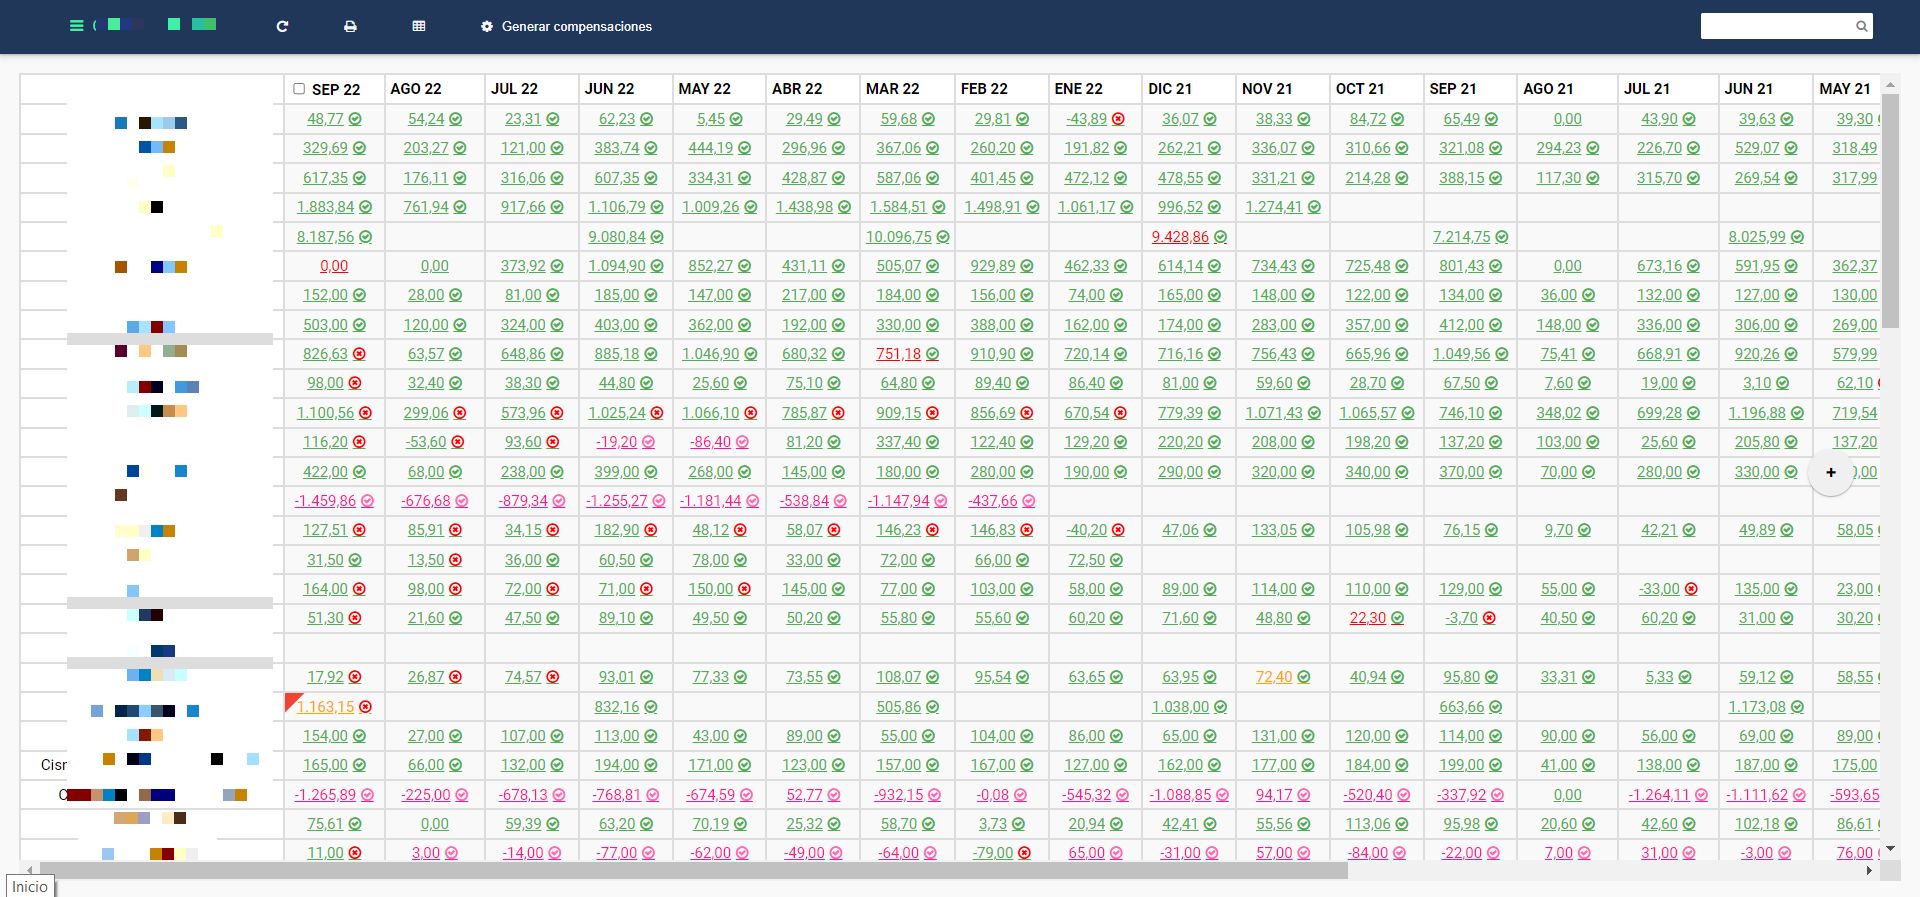Click pink check icon next to -1.459,86
The image size is (1920, 897).
[x=367, y=501]
